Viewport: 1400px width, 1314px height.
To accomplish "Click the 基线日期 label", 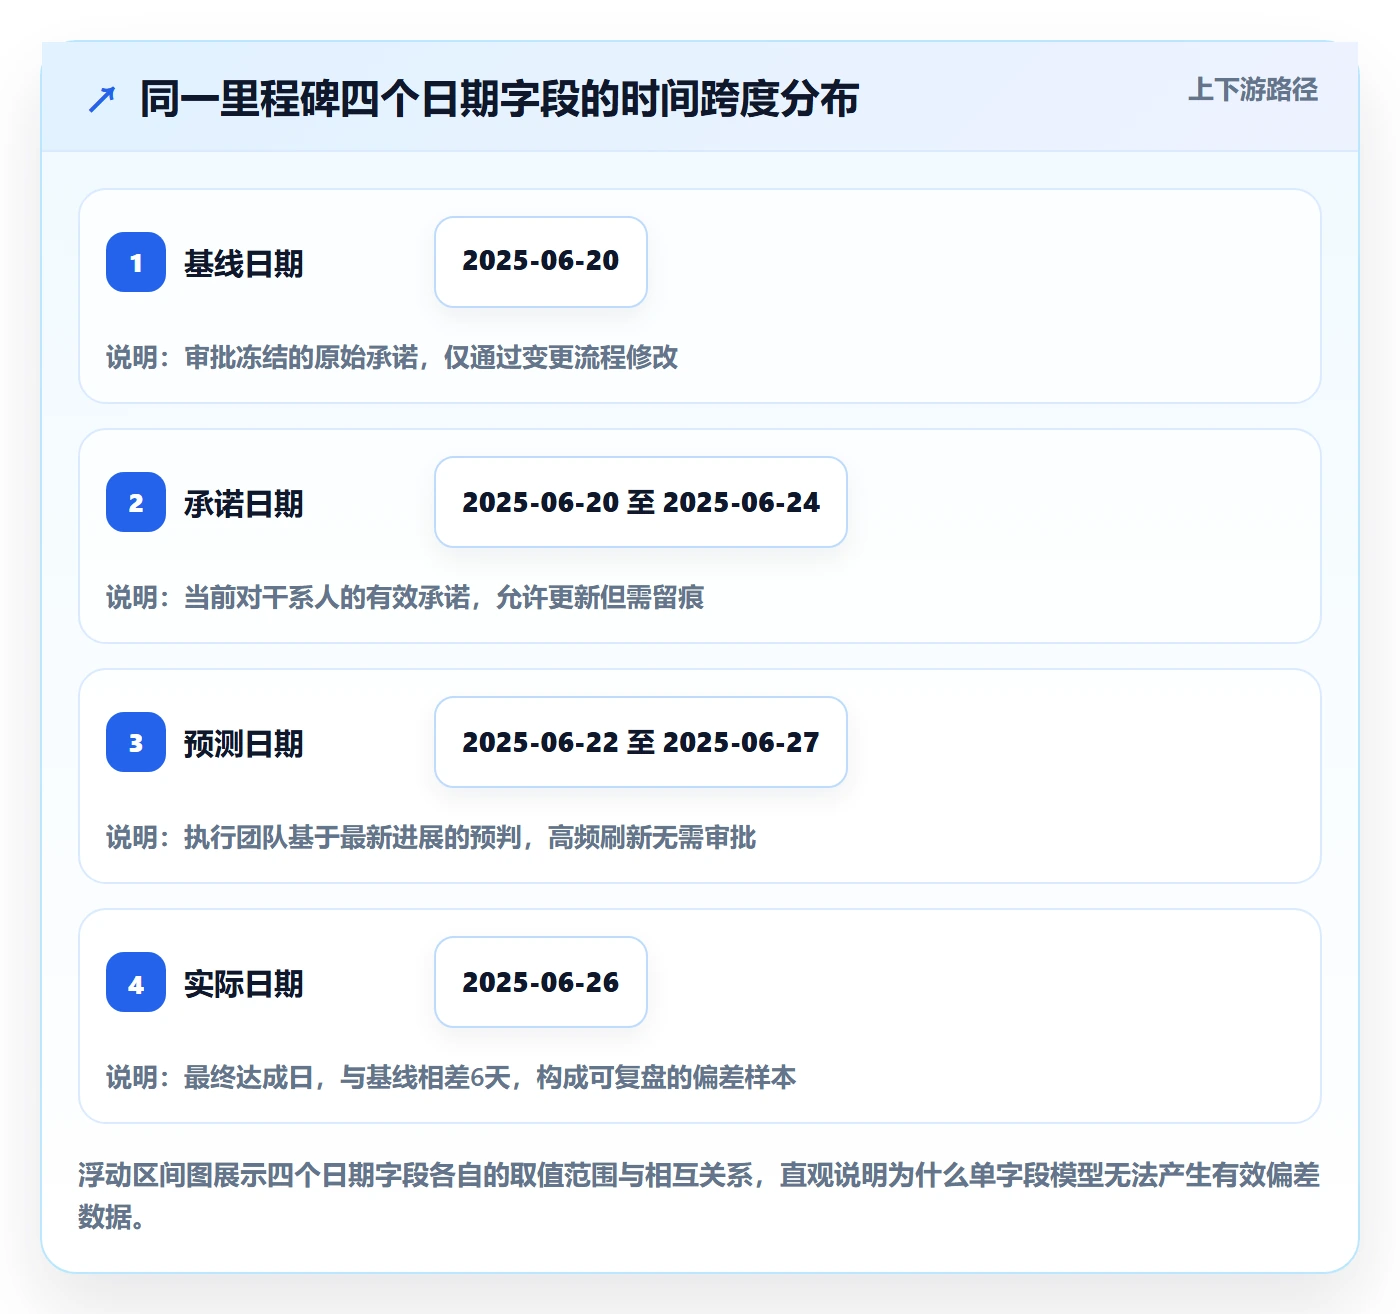I will coord(243,264).
